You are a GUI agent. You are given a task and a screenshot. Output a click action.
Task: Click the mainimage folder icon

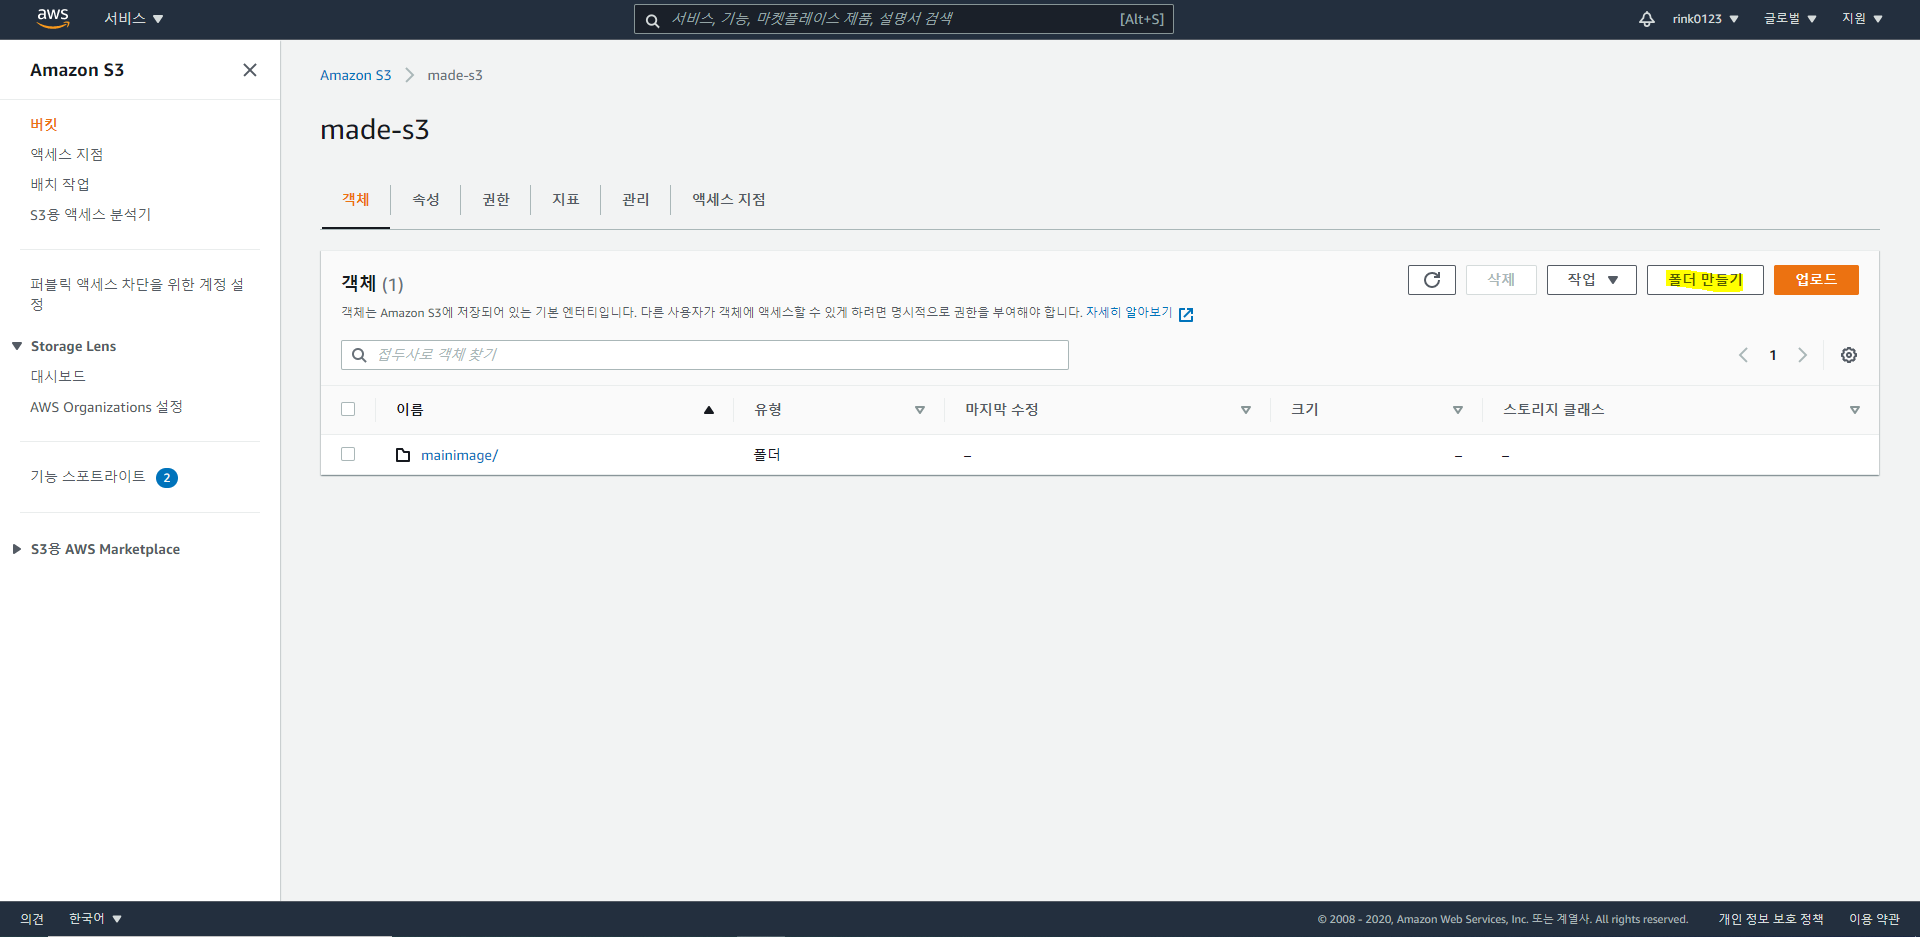tap(403, 455)
